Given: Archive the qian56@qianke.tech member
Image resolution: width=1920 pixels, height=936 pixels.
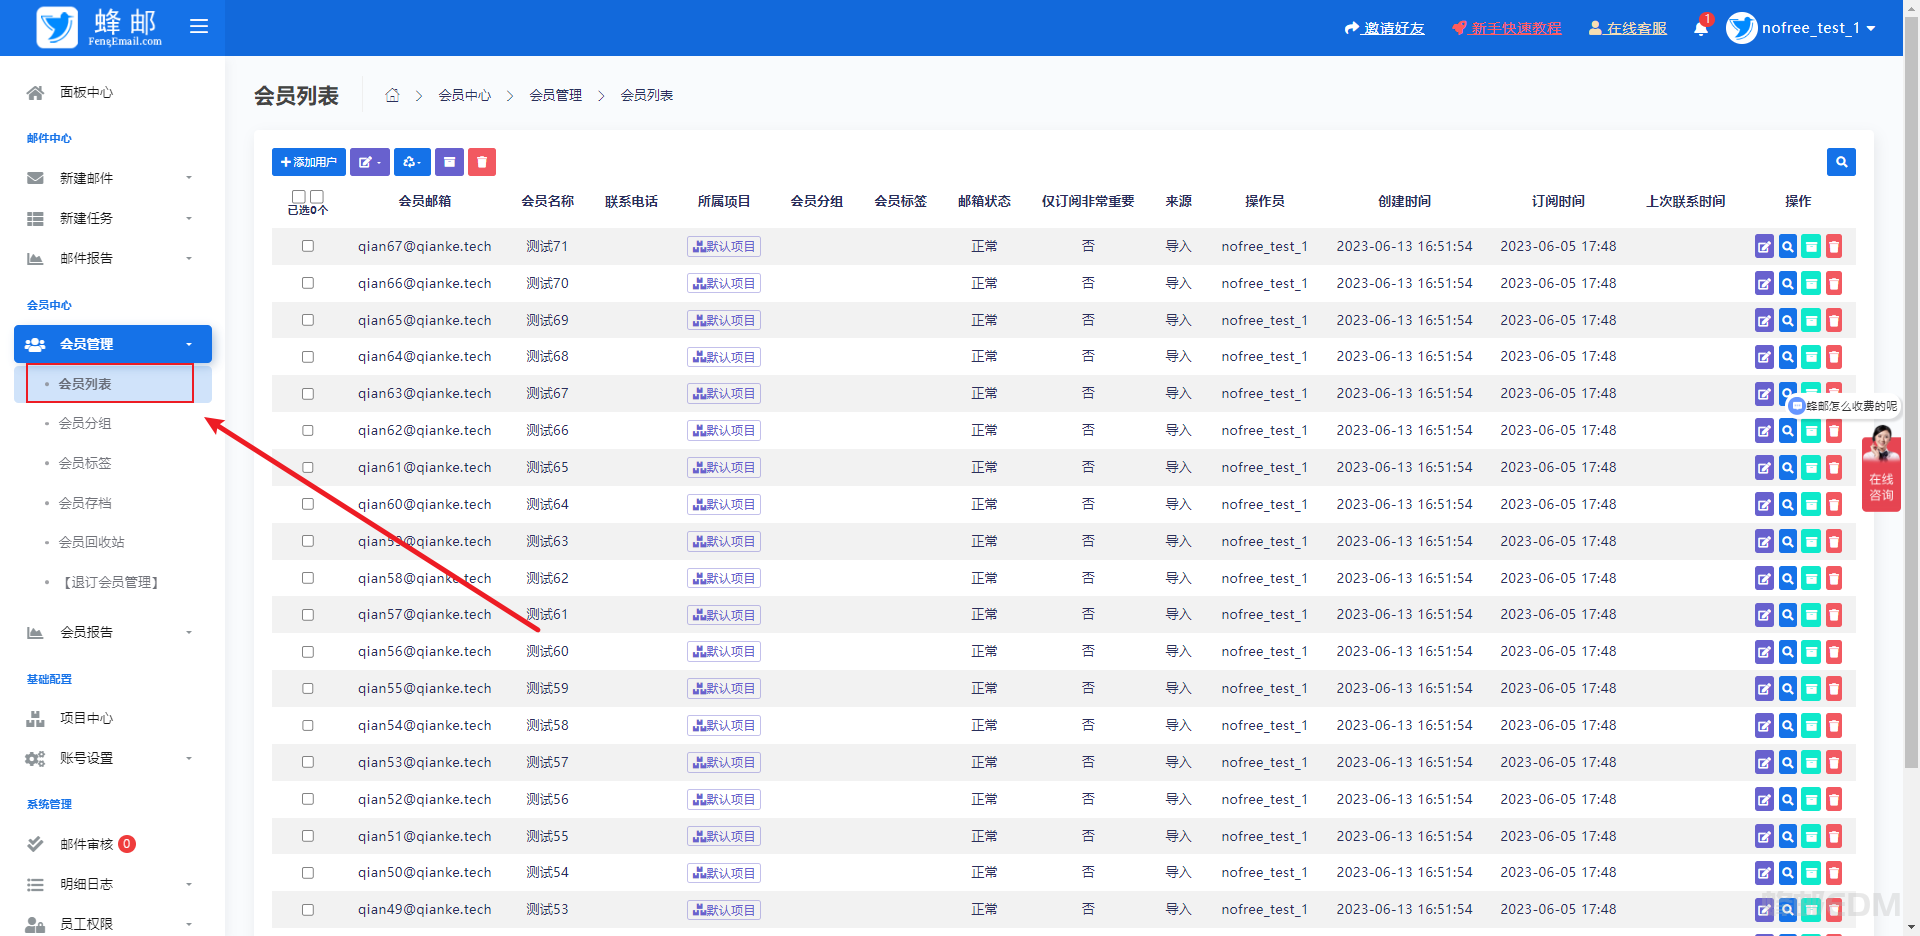Looking at the screenshot, I should tap(1811, 652).
